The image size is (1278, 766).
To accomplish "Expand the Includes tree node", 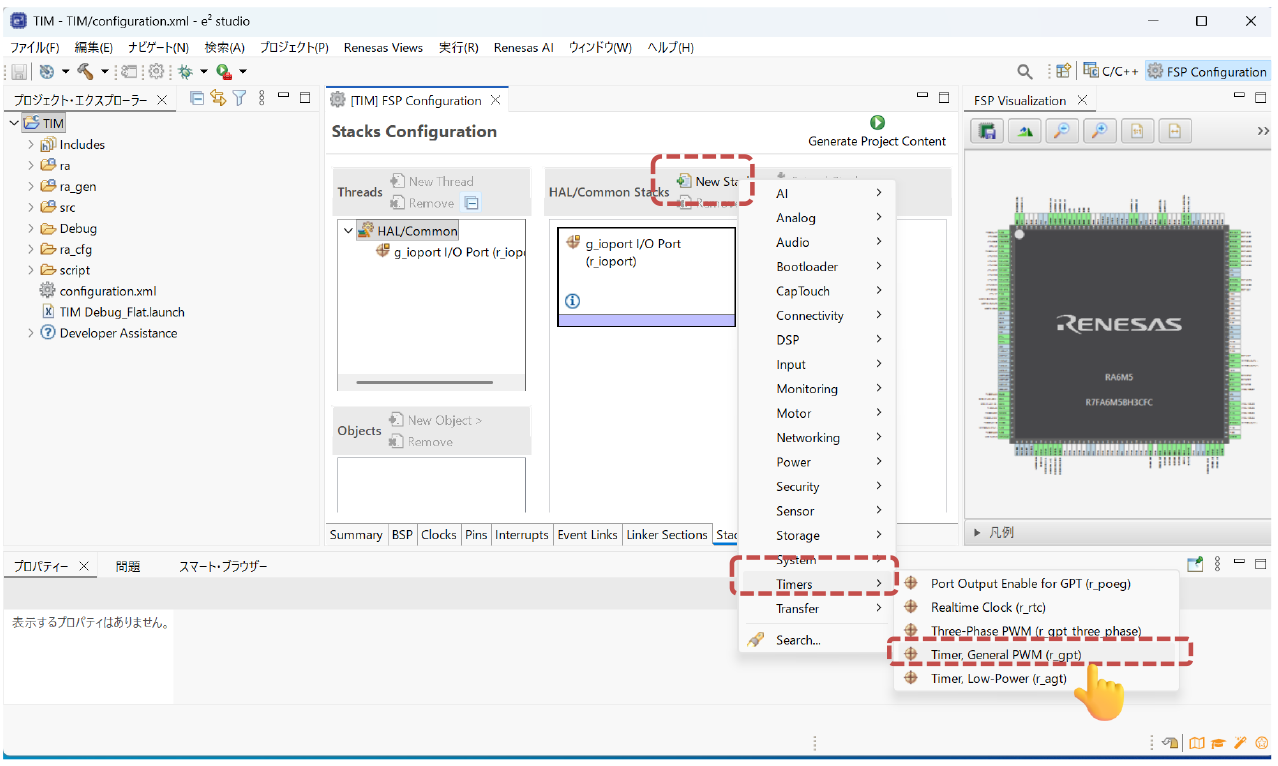I will 31,145.
